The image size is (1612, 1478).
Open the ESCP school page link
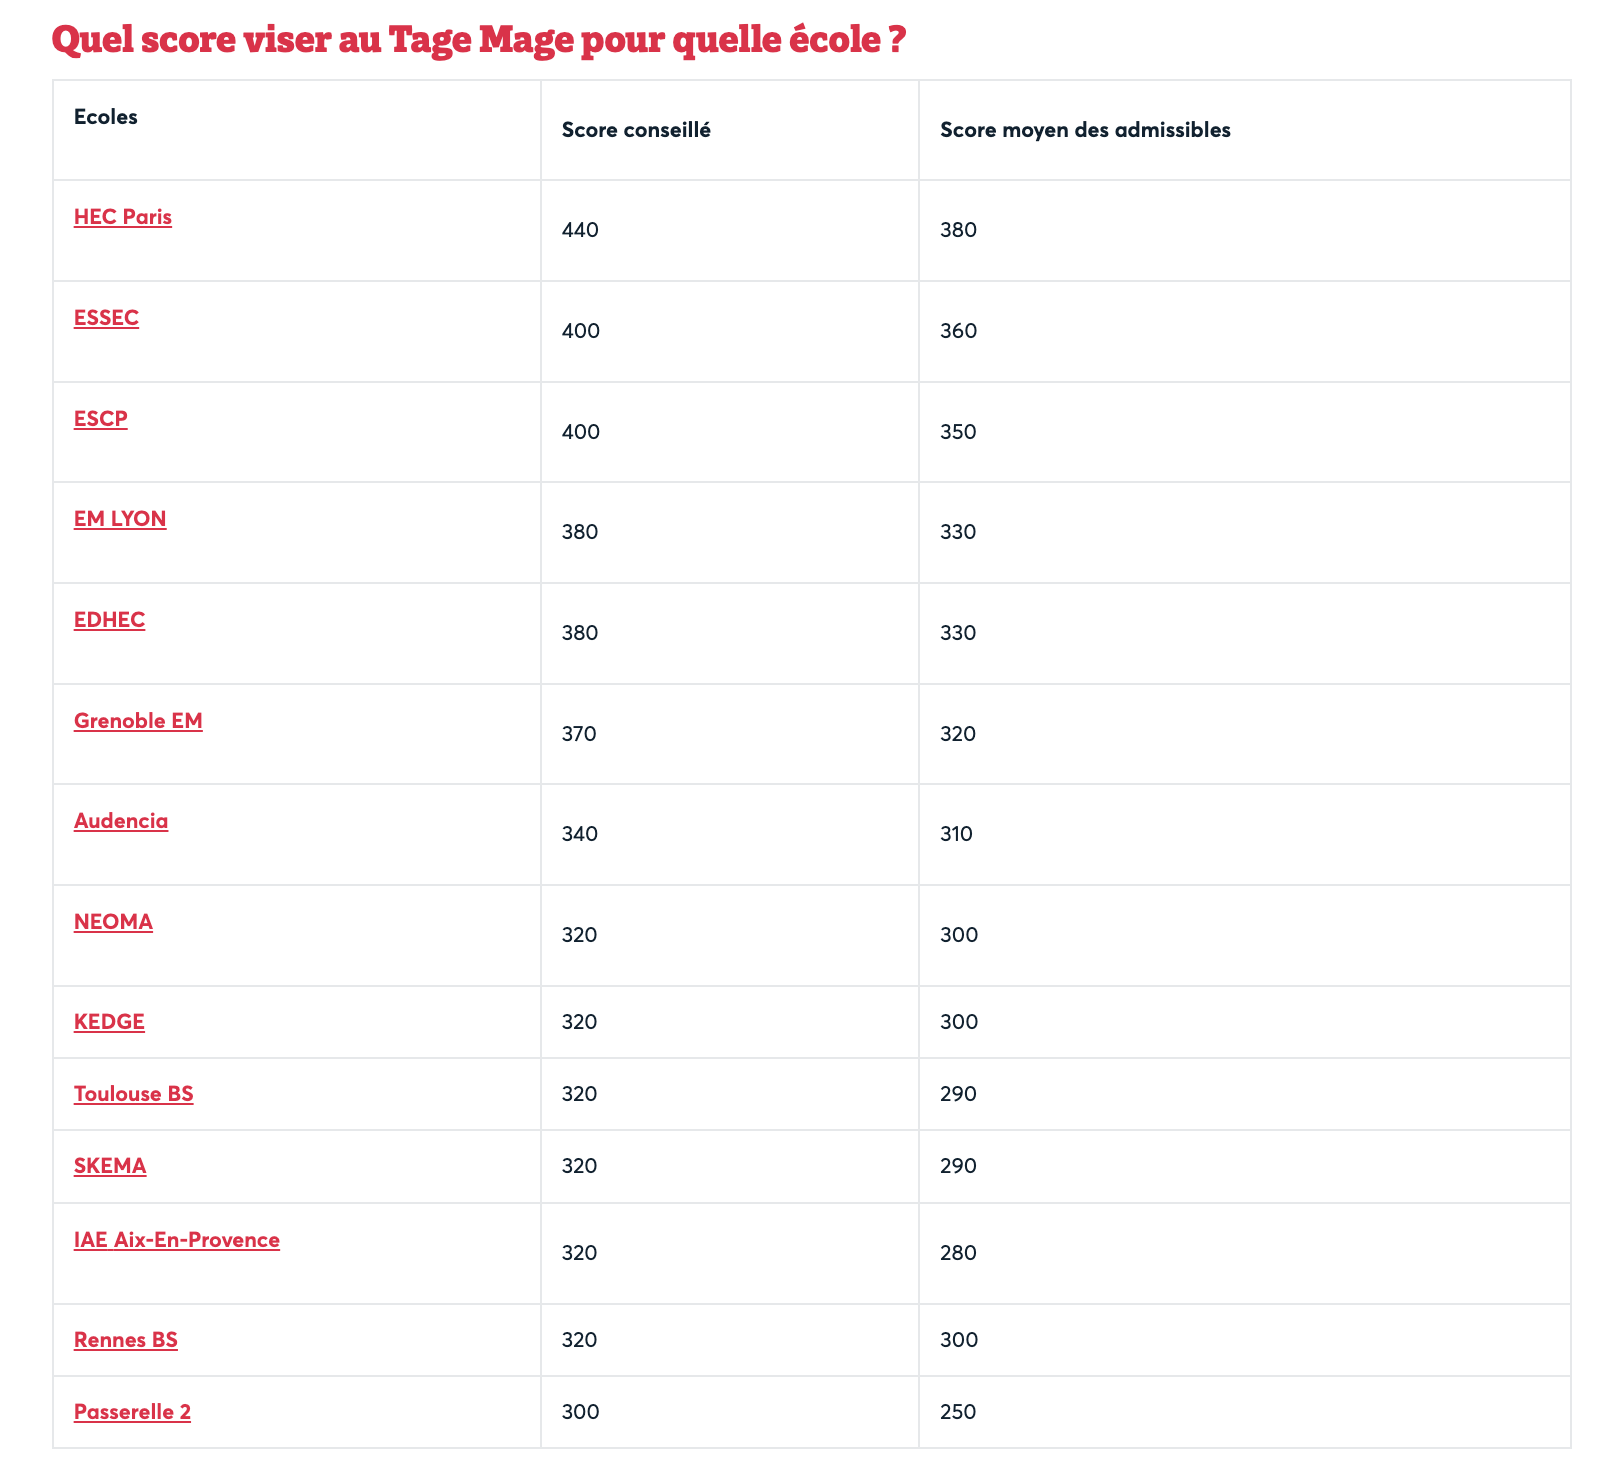pos(101,418)
